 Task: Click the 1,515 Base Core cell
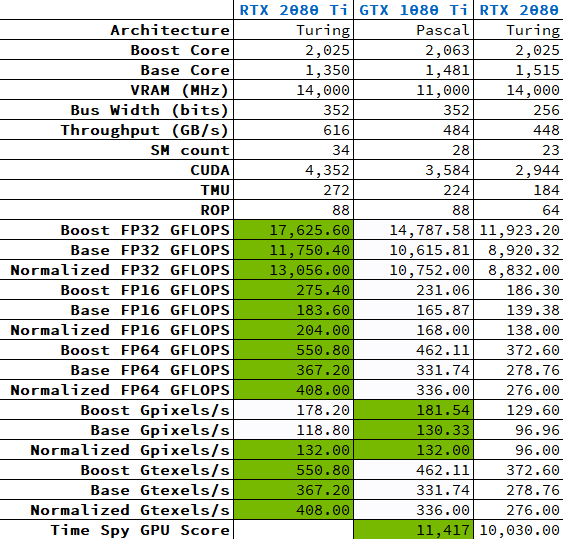518,70
